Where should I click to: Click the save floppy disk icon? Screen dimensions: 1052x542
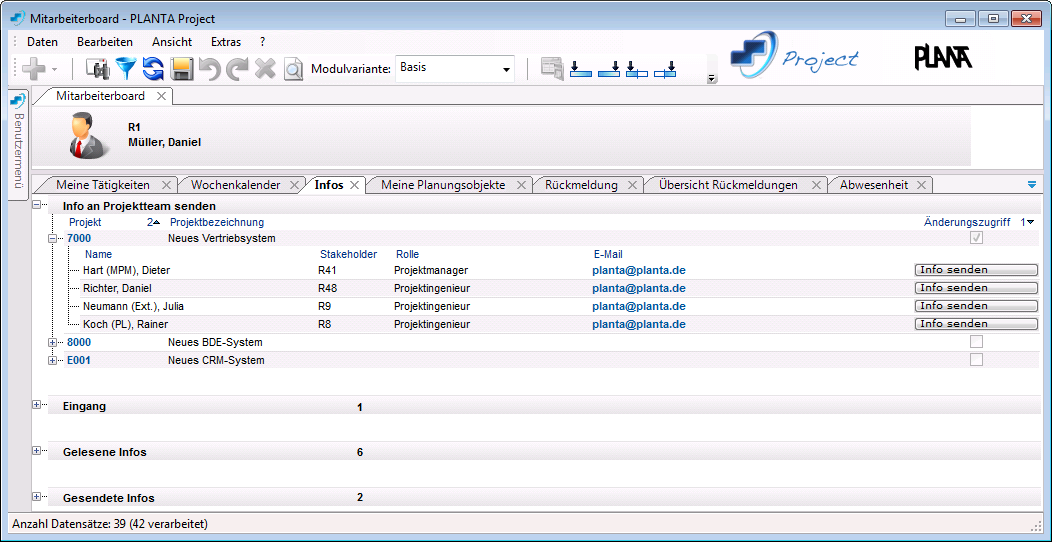point(181,68)
